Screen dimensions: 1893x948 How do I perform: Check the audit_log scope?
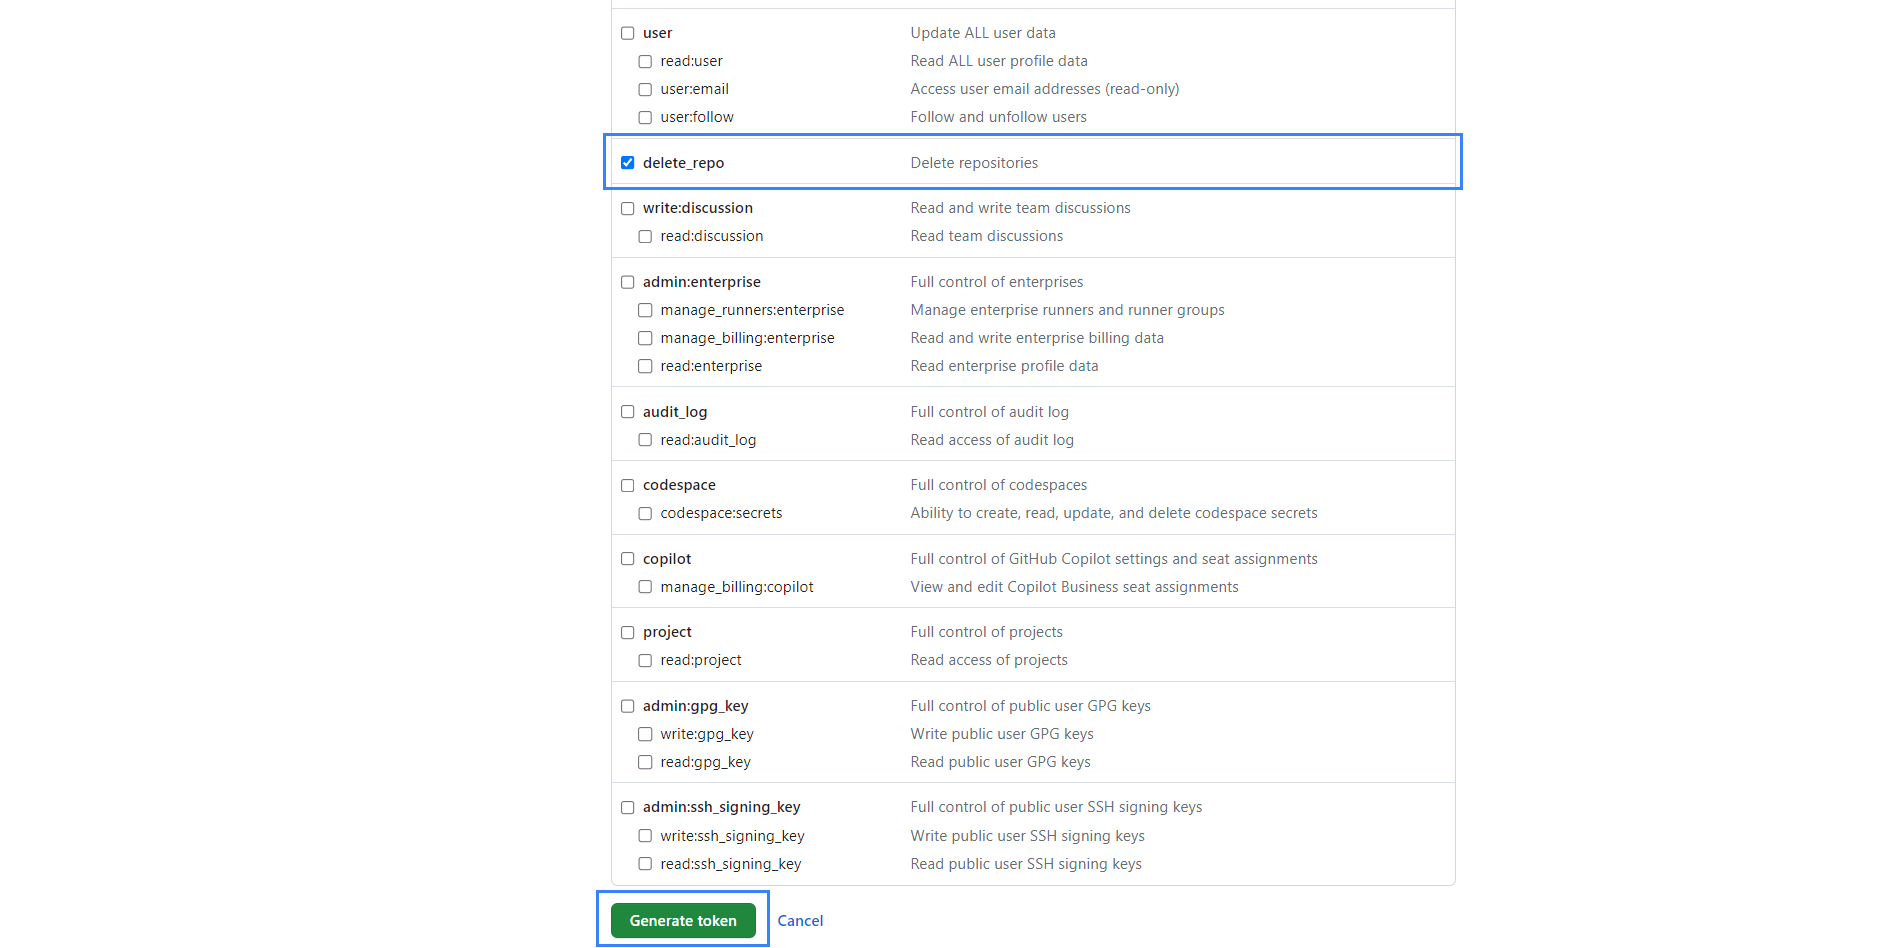[627, 411]
